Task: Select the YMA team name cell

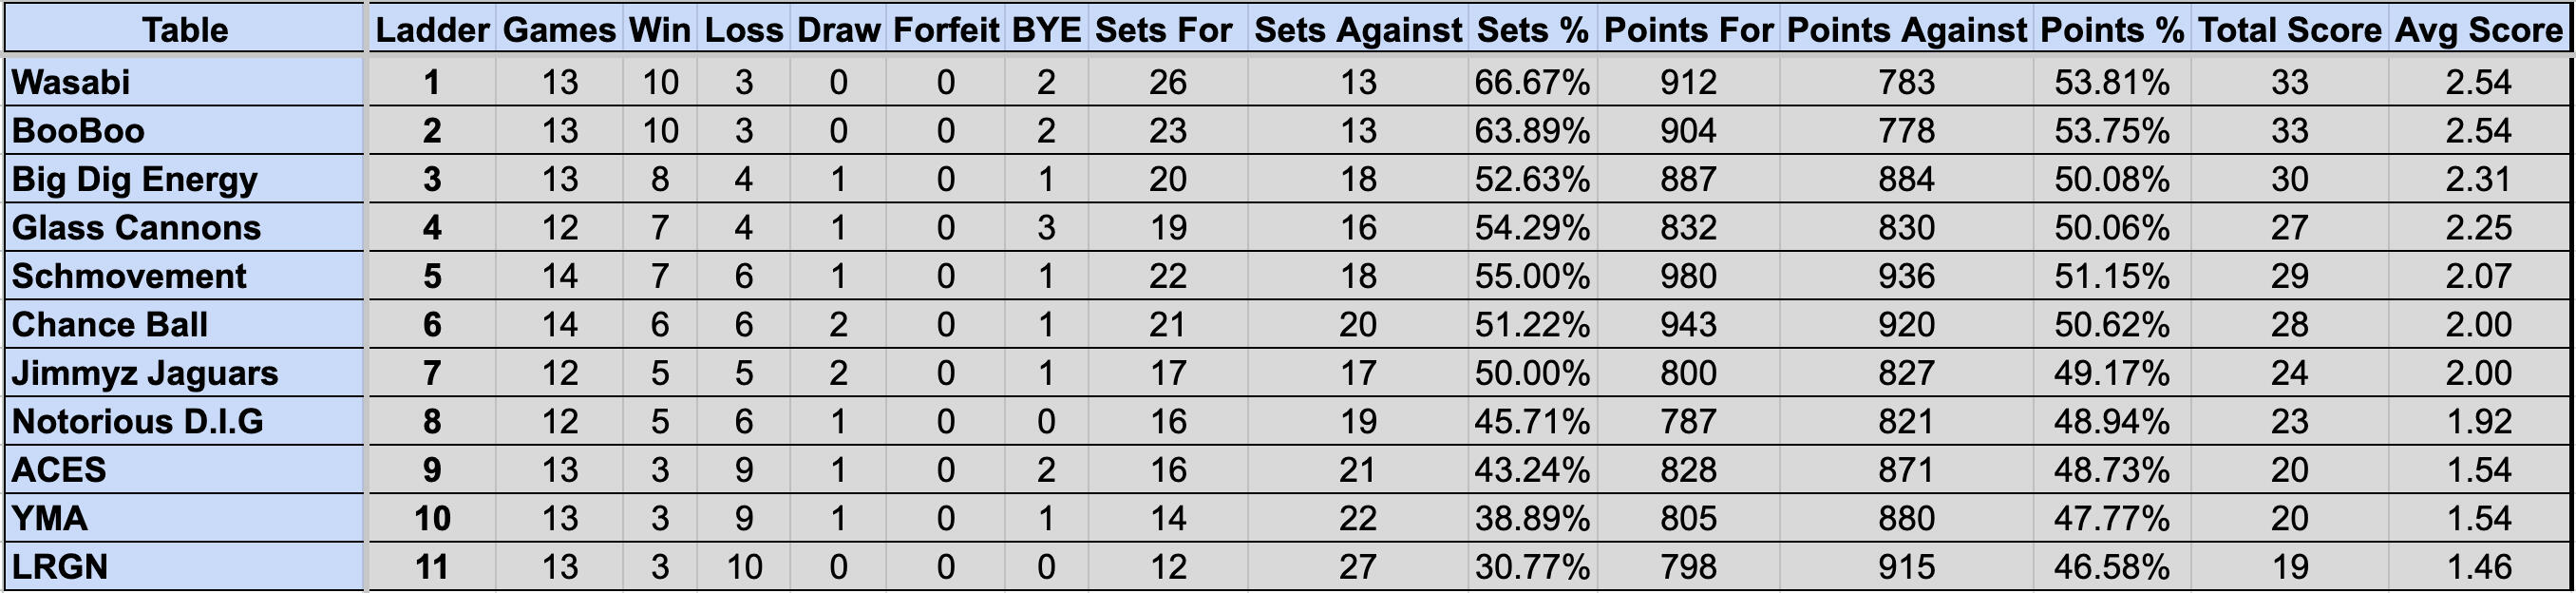Action: click(185, 518)
